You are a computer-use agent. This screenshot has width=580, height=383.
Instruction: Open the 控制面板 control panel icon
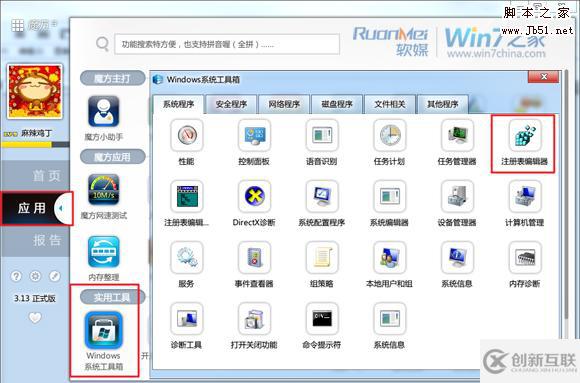coord(254,135)
